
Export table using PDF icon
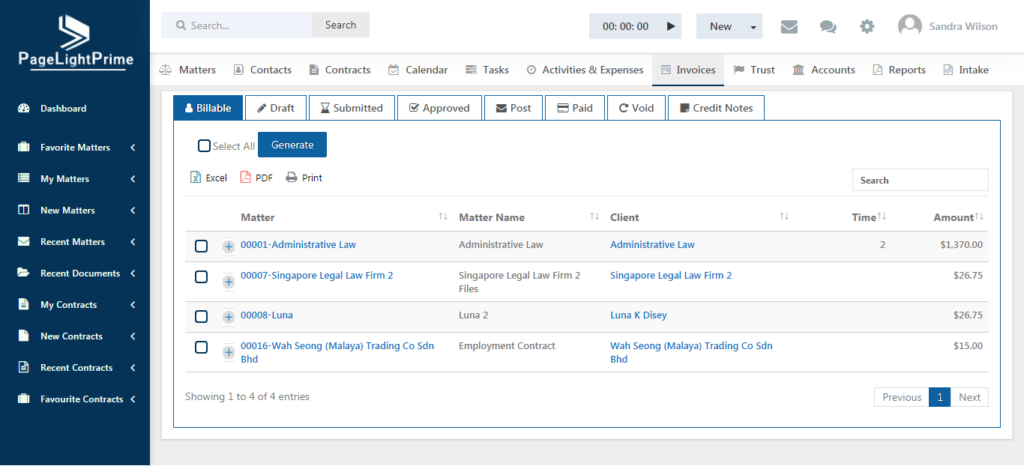pos(246,178)
